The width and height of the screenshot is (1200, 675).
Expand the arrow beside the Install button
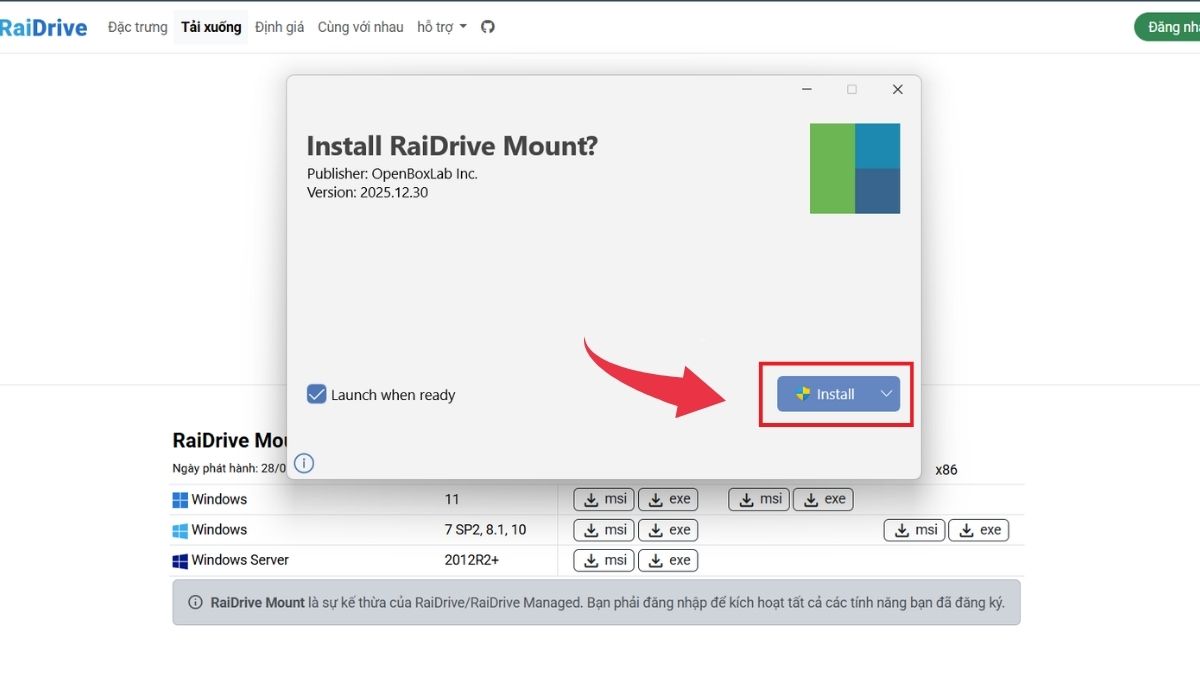(x=886, y=394)
